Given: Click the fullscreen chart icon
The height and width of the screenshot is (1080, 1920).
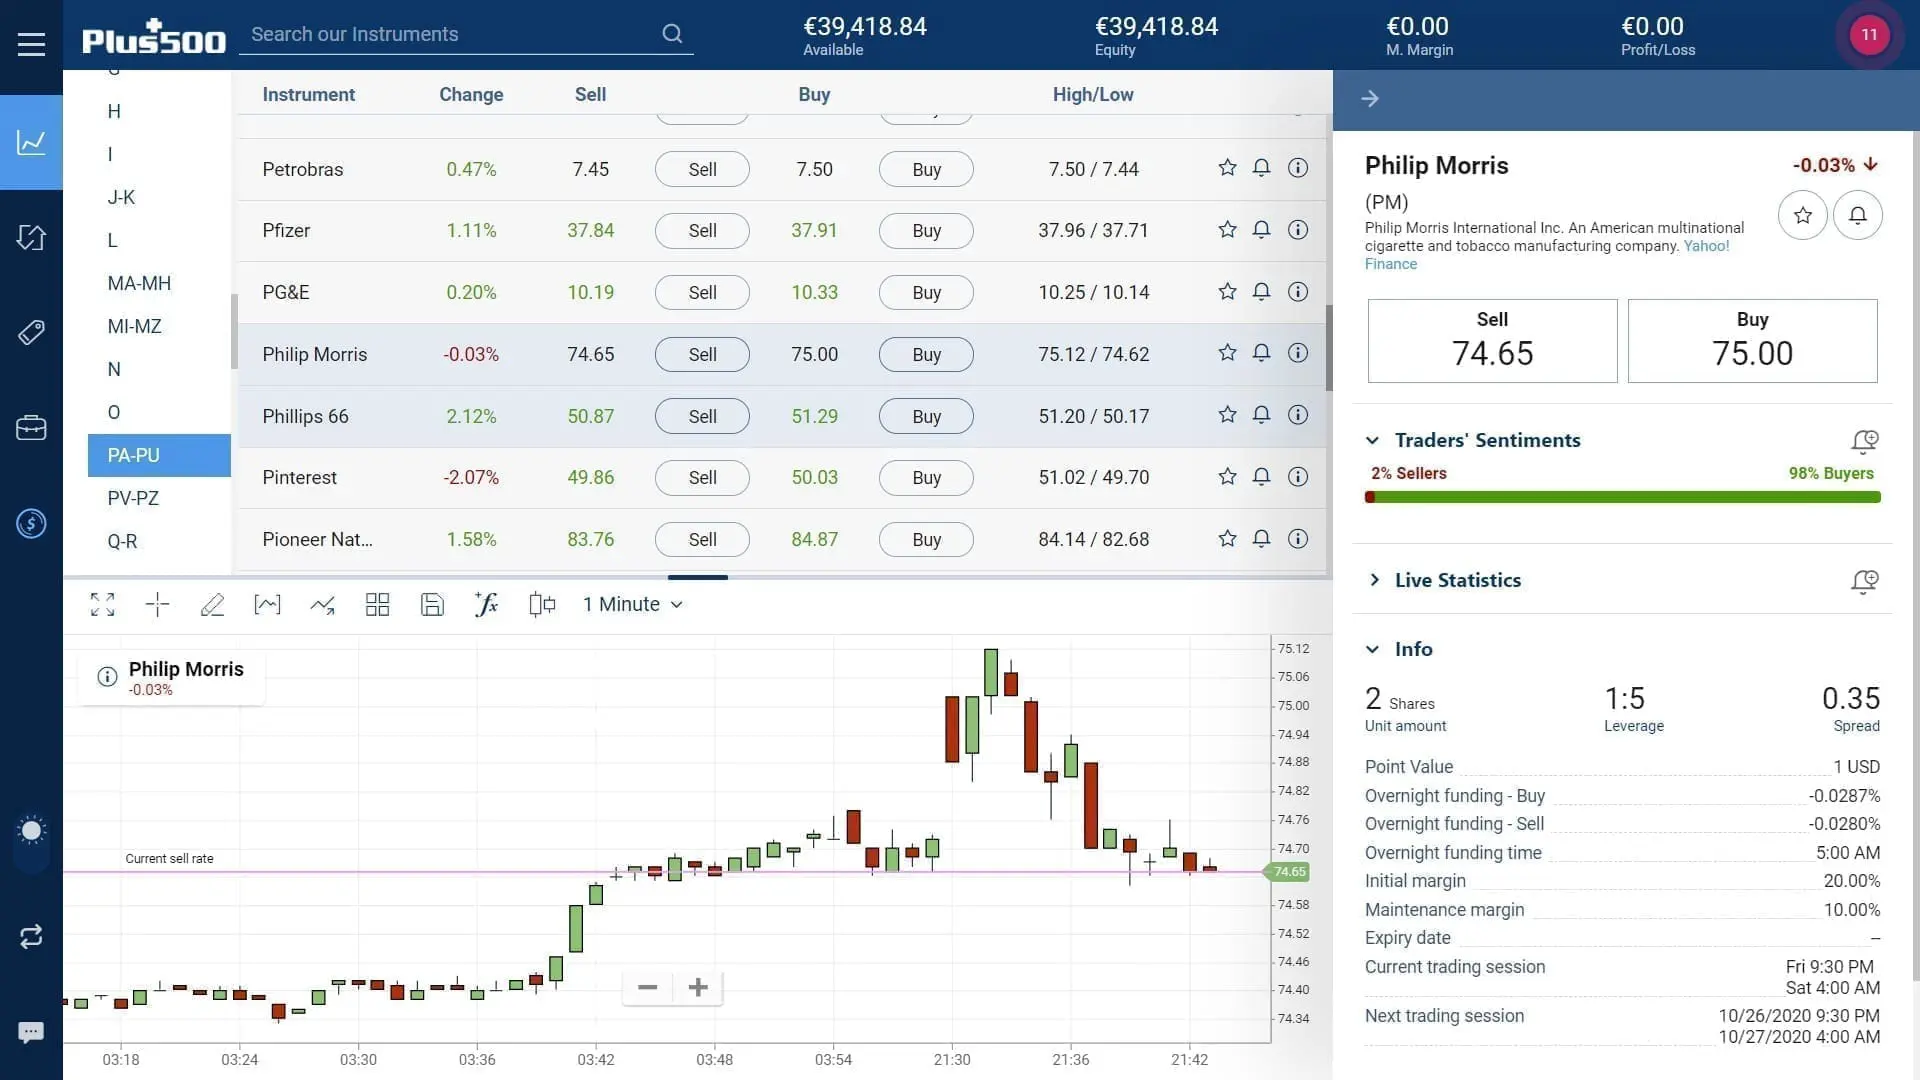Looking at the screenshot, I should [103, 604].
